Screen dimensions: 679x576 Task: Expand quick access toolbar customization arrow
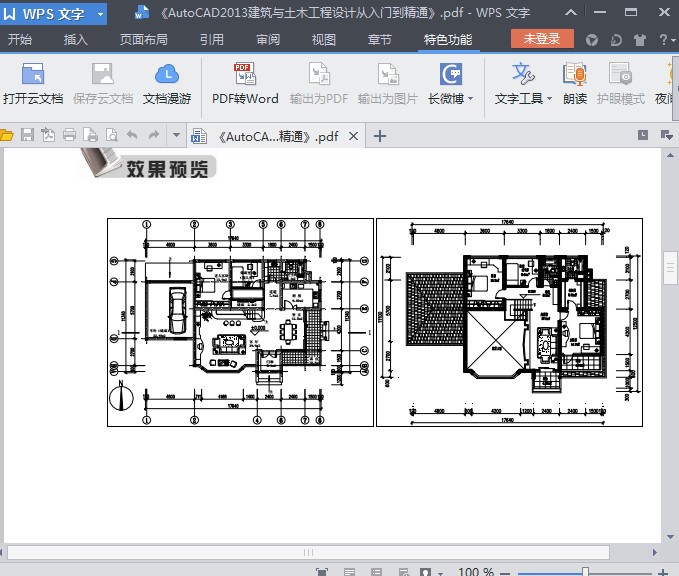[x=176, y=135]
